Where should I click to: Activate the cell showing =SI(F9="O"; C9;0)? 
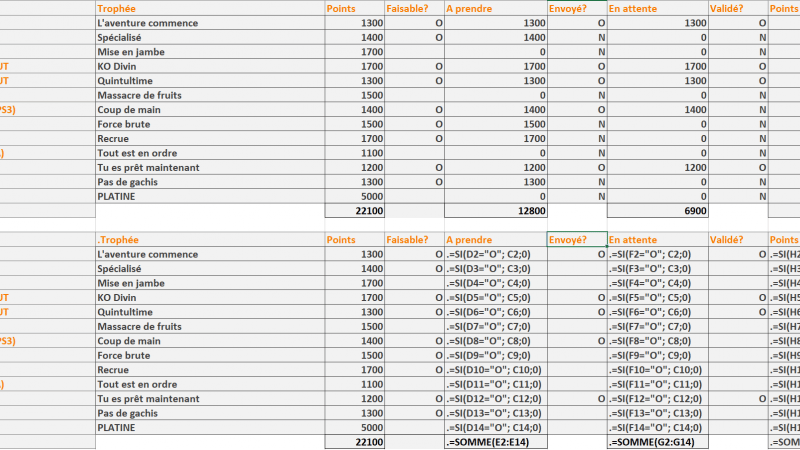click(x=658, y=355)
